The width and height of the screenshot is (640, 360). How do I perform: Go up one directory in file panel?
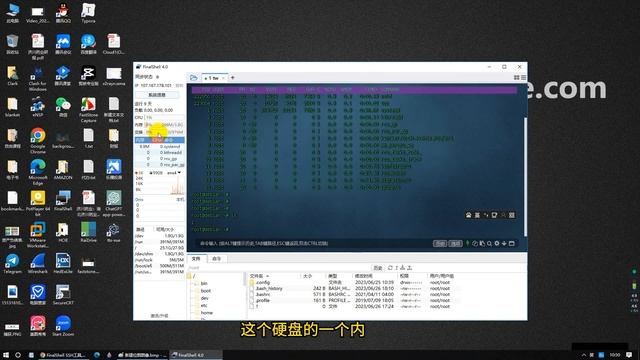[x=396, y=268]
